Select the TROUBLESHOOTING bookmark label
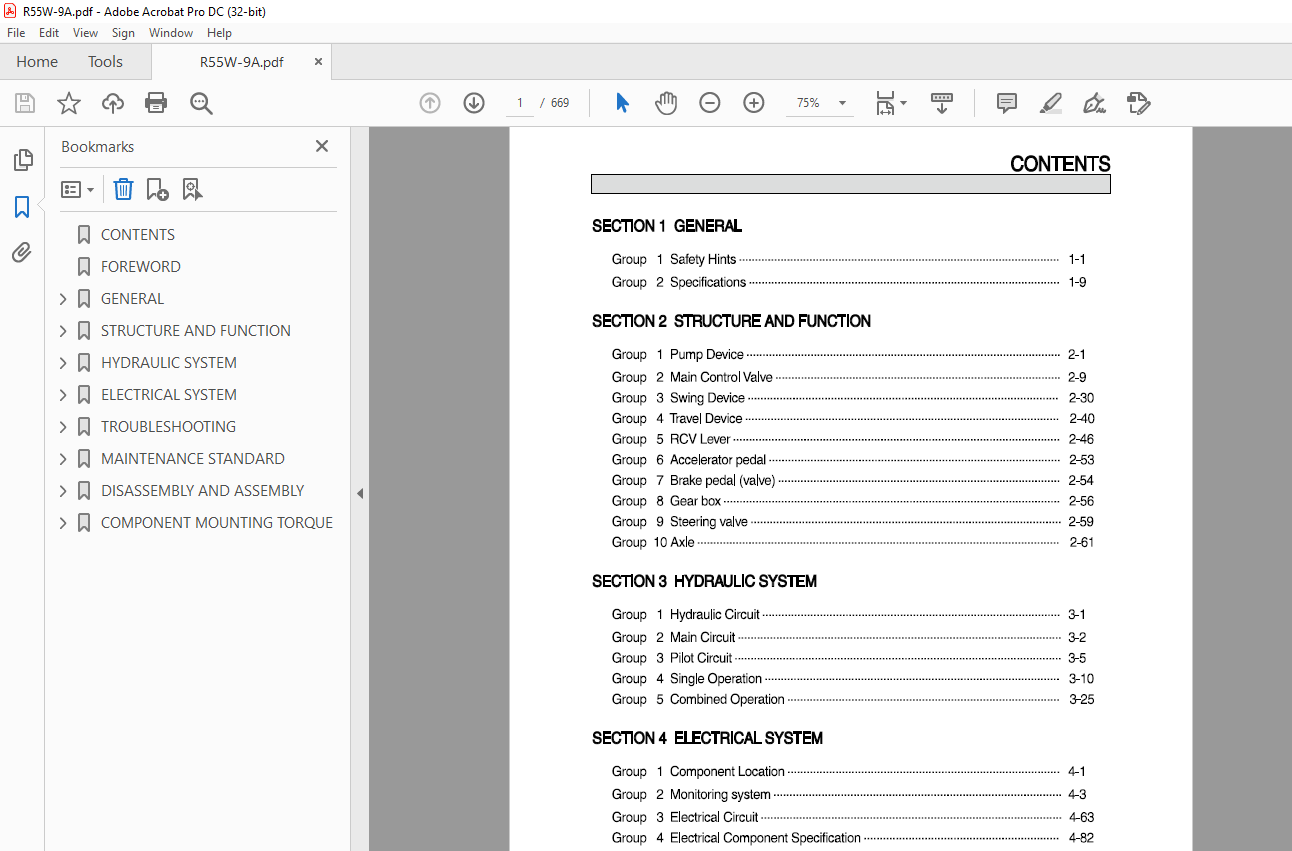1292x851 pixels. 168,427
